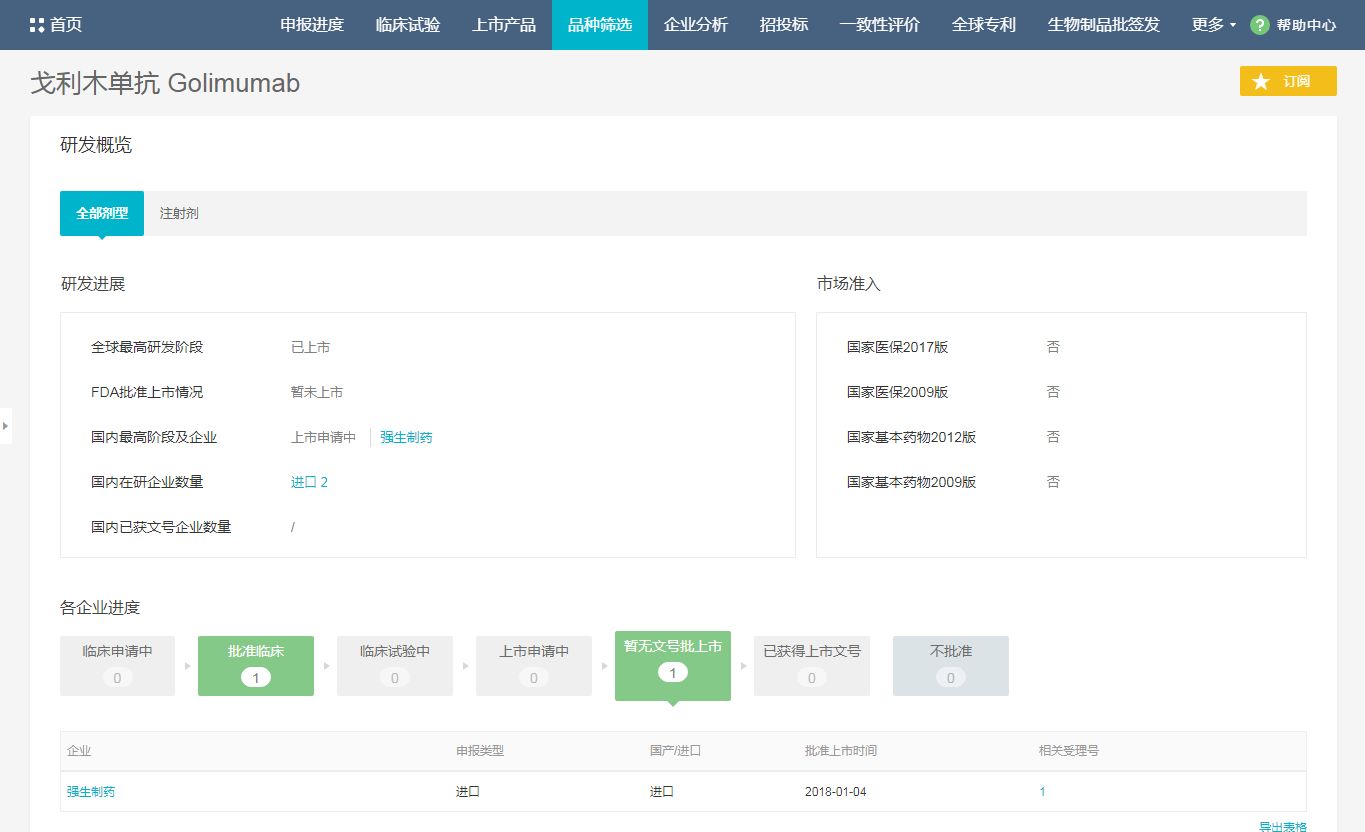The height and width of the screenshot is (832, 1365).
Task: Select the green 批准临床 stage box
Action: (256, 666)
